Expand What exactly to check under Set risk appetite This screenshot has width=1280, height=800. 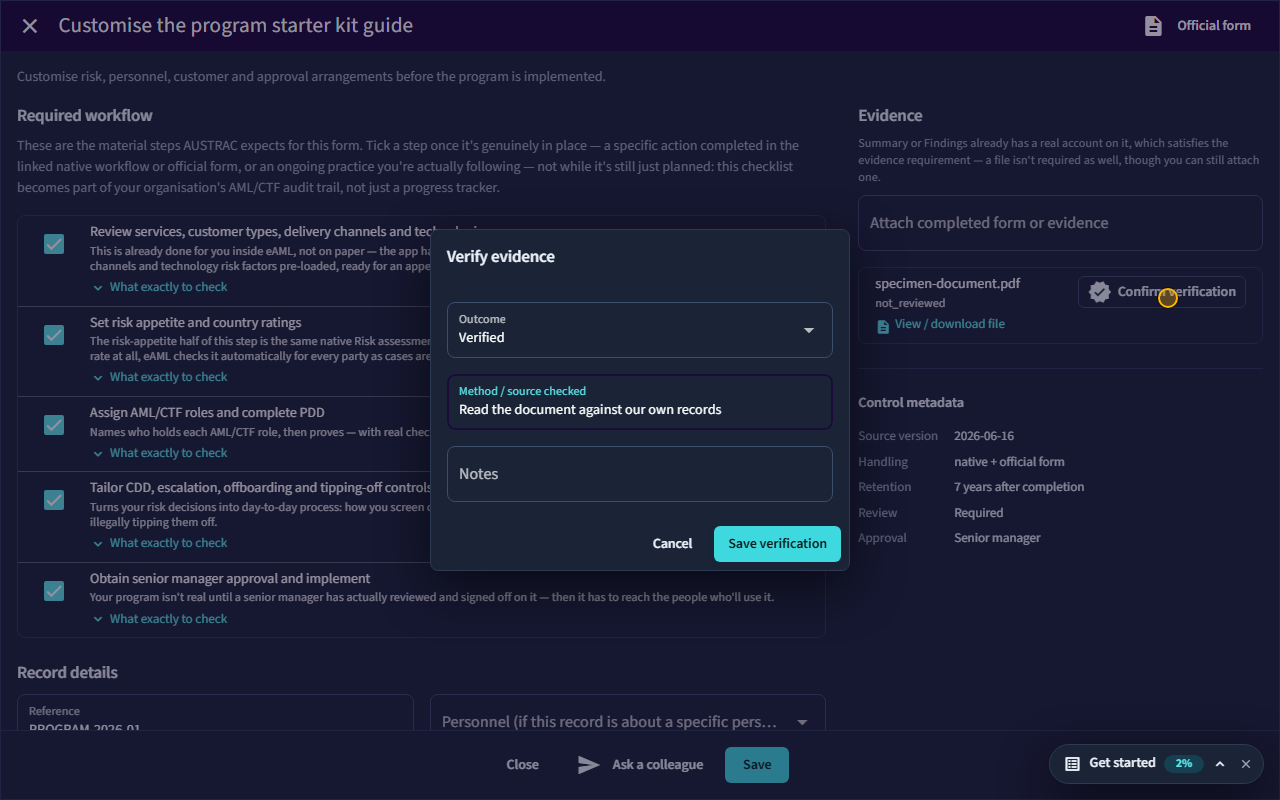coord(160,377)
